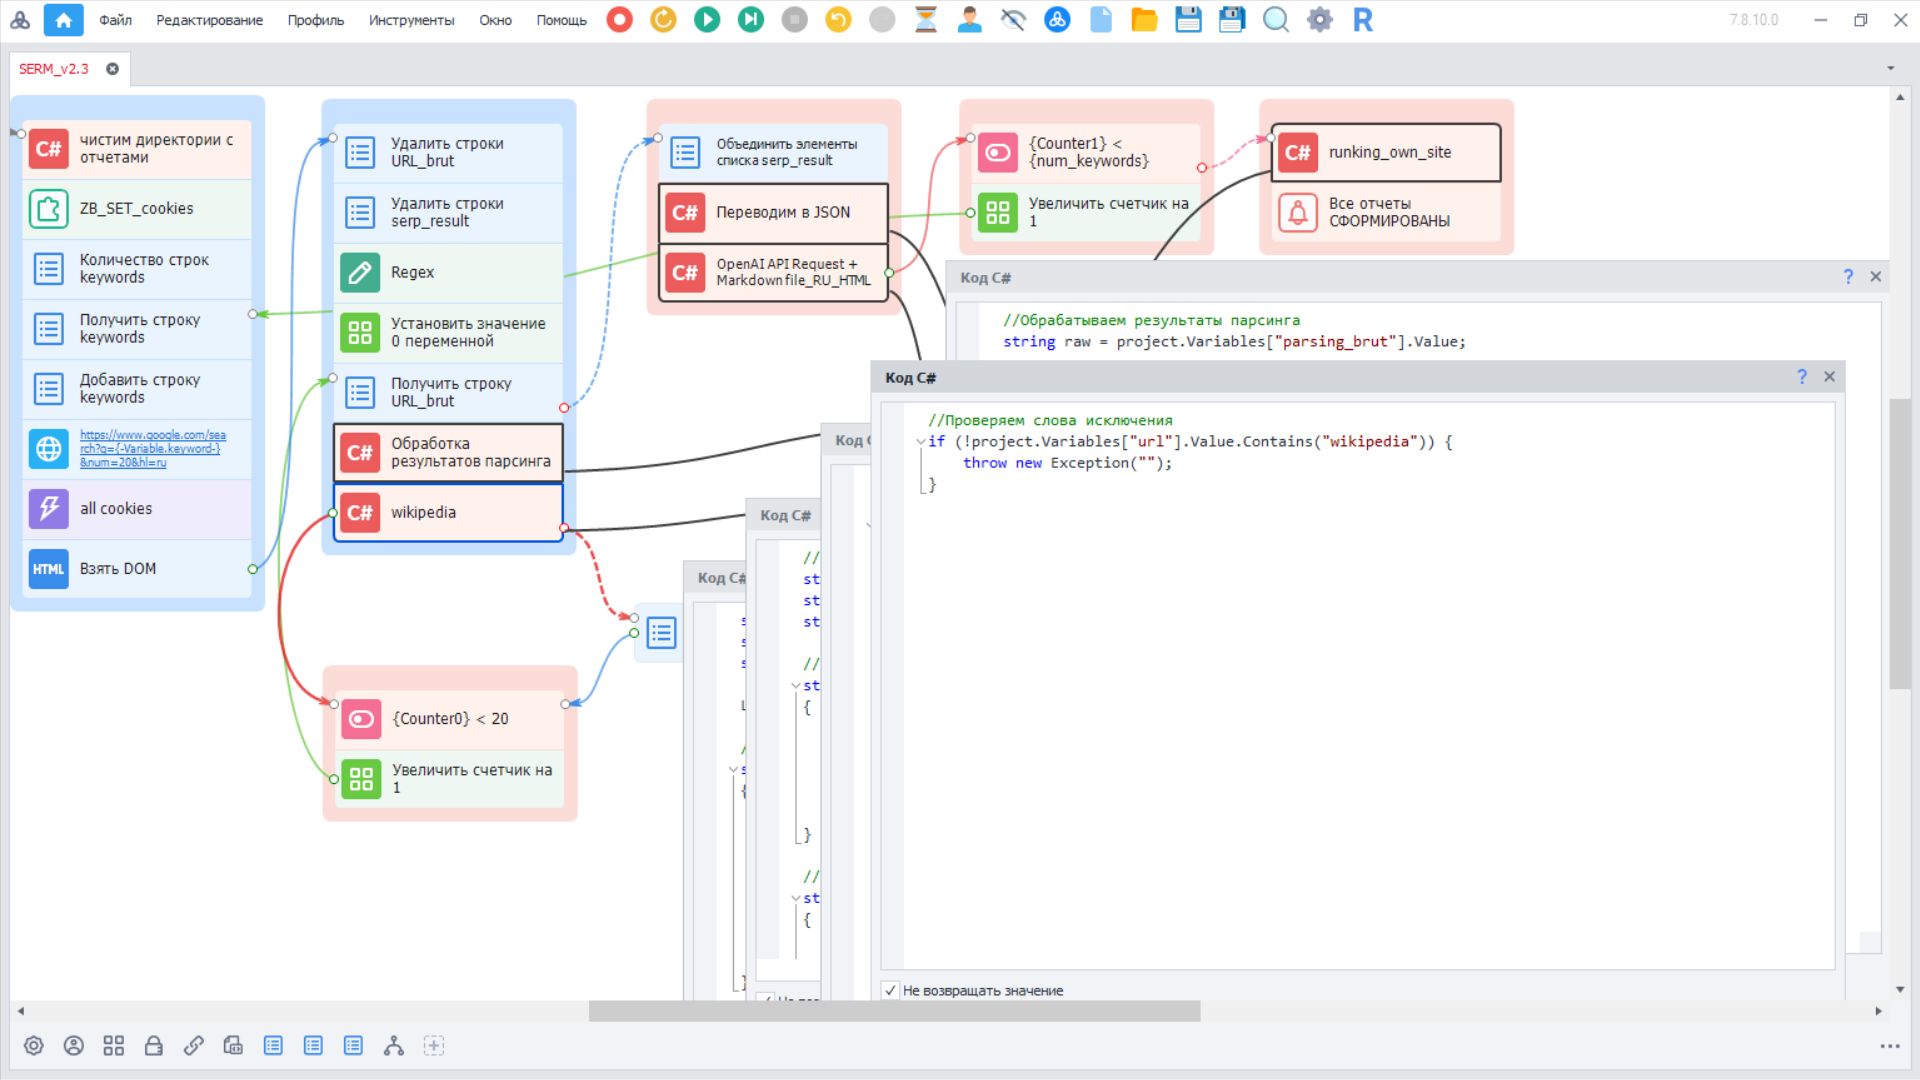Click the four-squares variables icon at bottom
1920x1080 pixels.
coord(114,1046)
